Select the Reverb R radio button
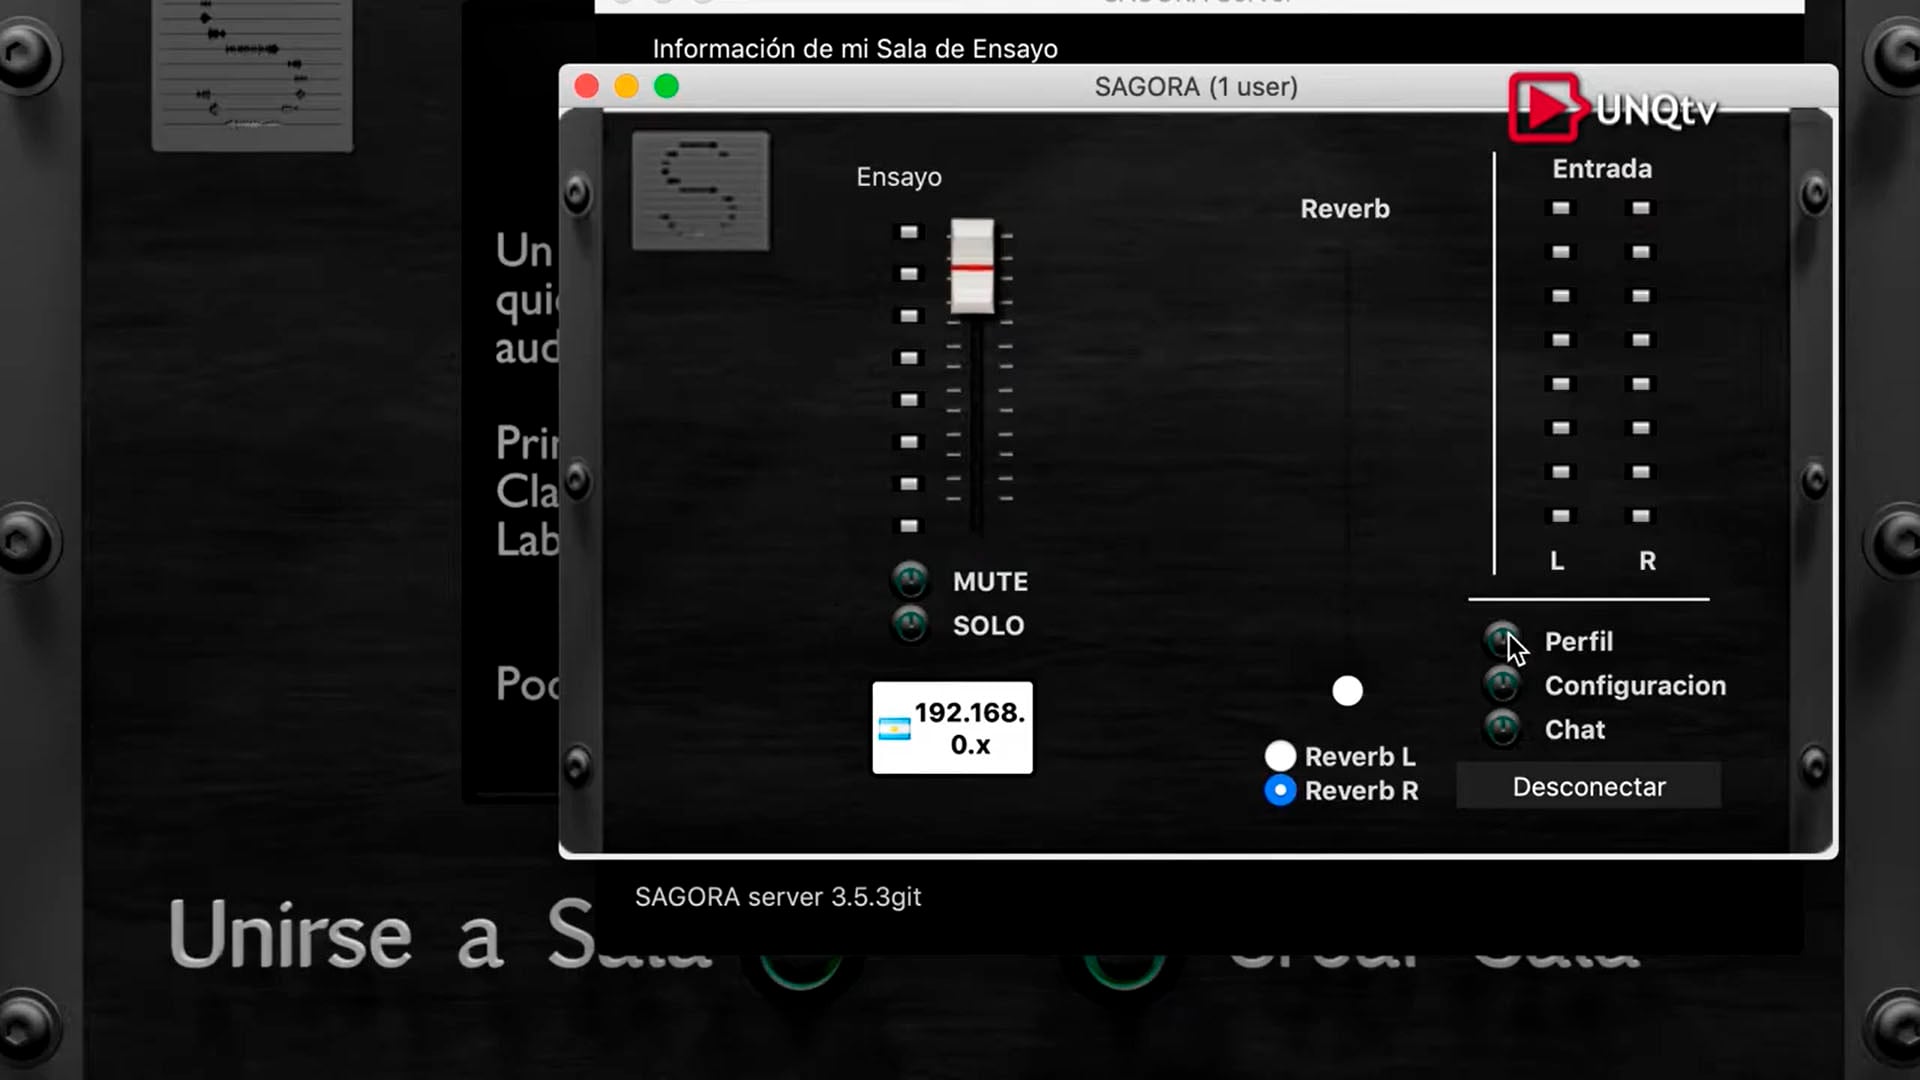1920x1080 pixels. [1280, 790]
